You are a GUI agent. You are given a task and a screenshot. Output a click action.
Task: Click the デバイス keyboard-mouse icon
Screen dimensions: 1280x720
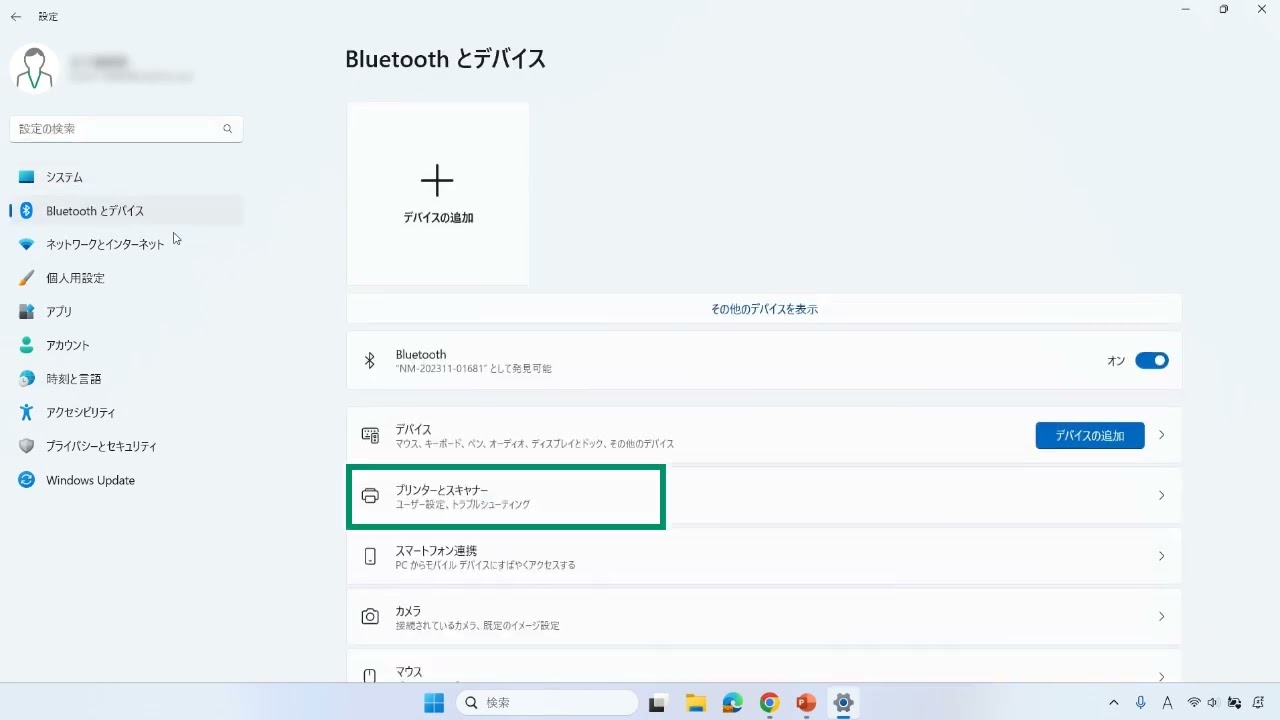click(x=370, y=436)
